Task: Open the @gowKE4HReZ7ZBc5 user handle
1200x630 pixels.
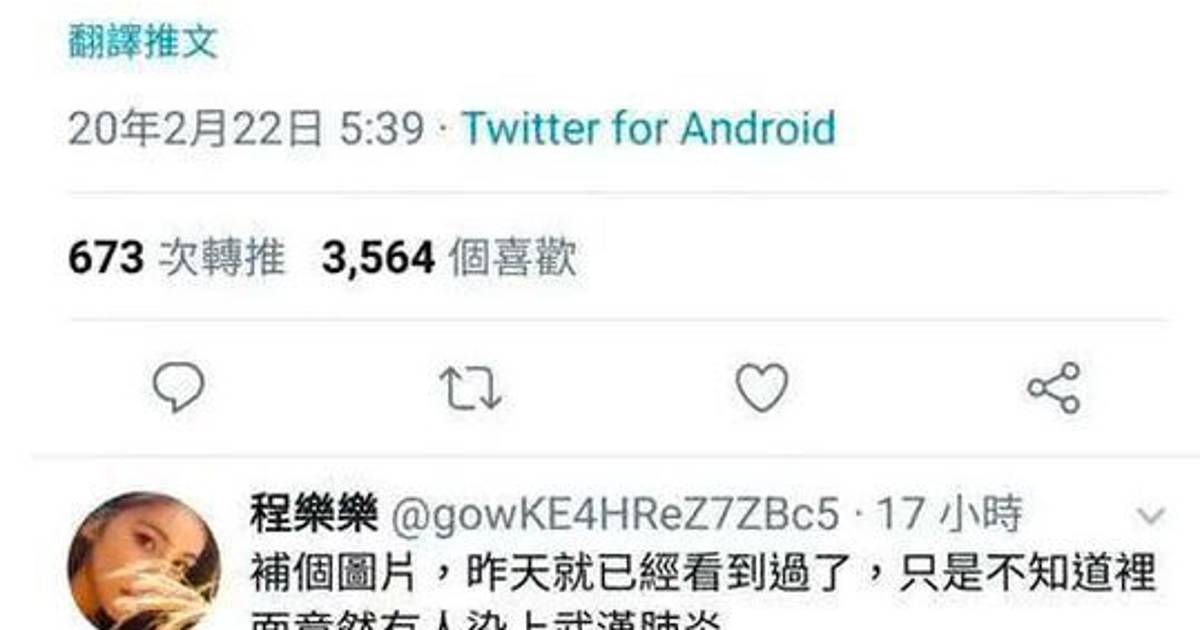Action: click(x=613, y=516)
